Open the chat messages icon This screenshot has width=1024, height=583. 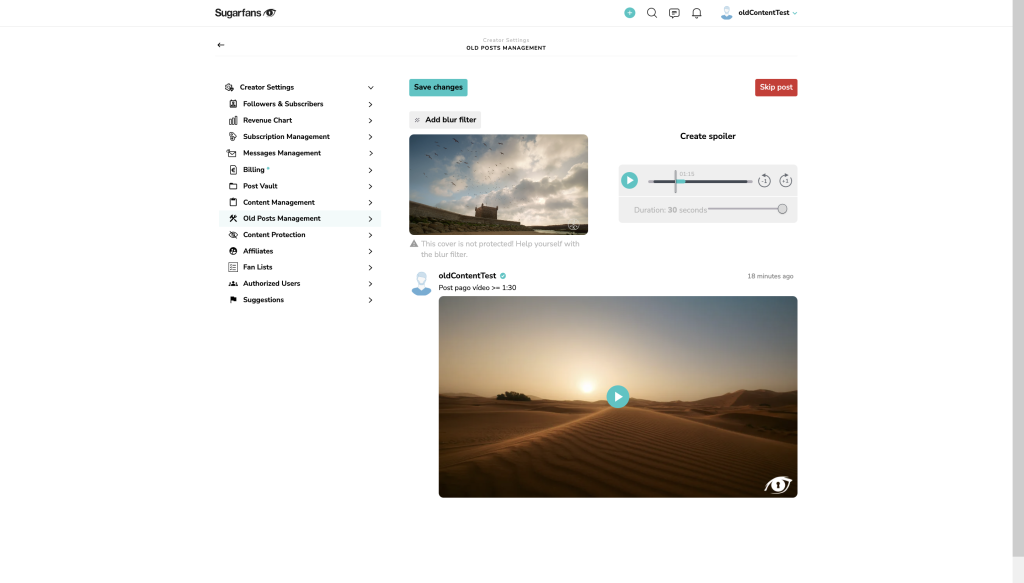click(674, 13)
